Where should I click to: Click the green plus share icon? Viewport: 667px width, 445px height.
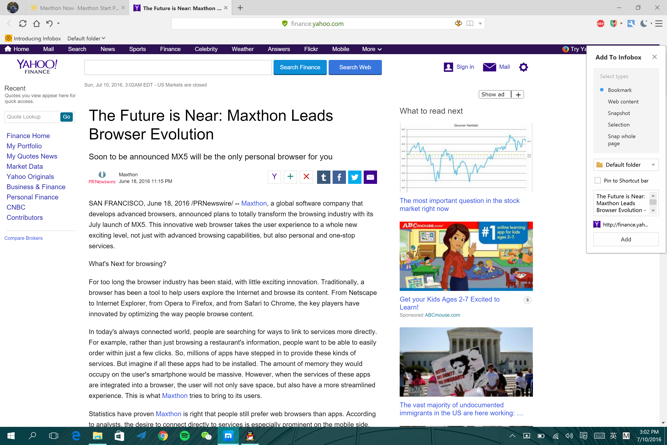click(x=290, y=177)
